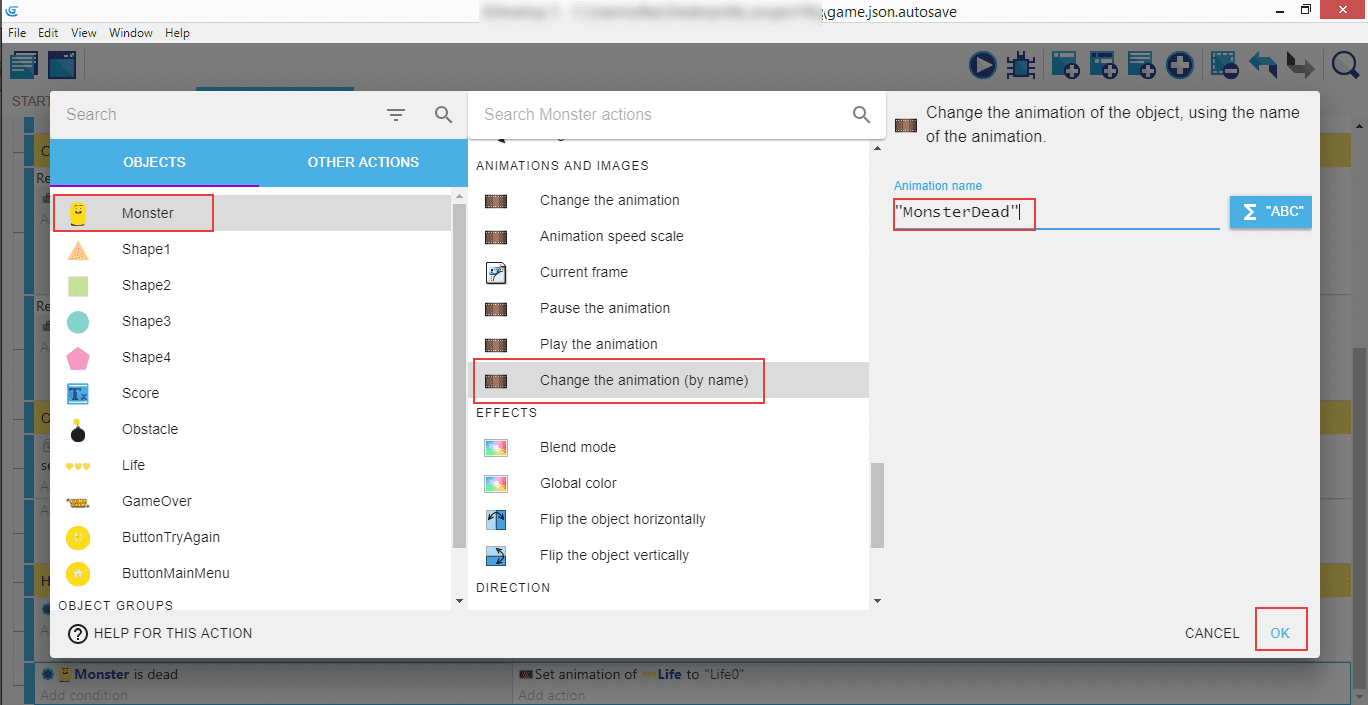Switch to the OTHER ACTIONS tab
1368x705 pixels.
(363, 162)
